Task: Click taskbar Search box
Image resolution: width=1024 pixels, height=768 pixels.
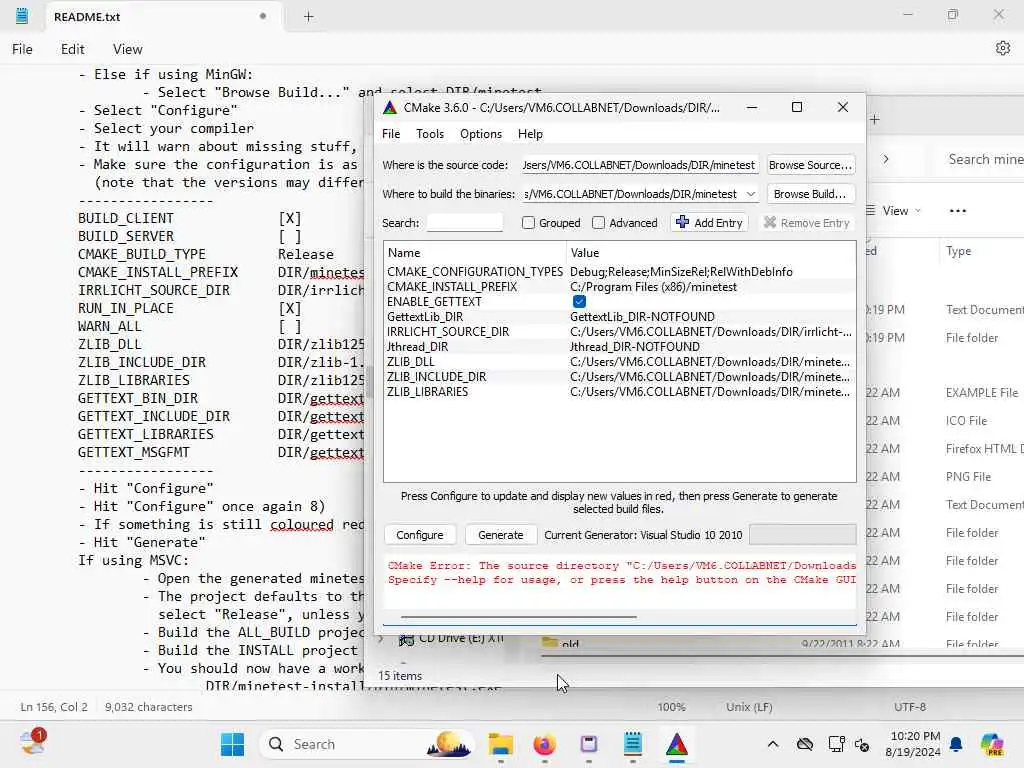Action: (366, 744)
